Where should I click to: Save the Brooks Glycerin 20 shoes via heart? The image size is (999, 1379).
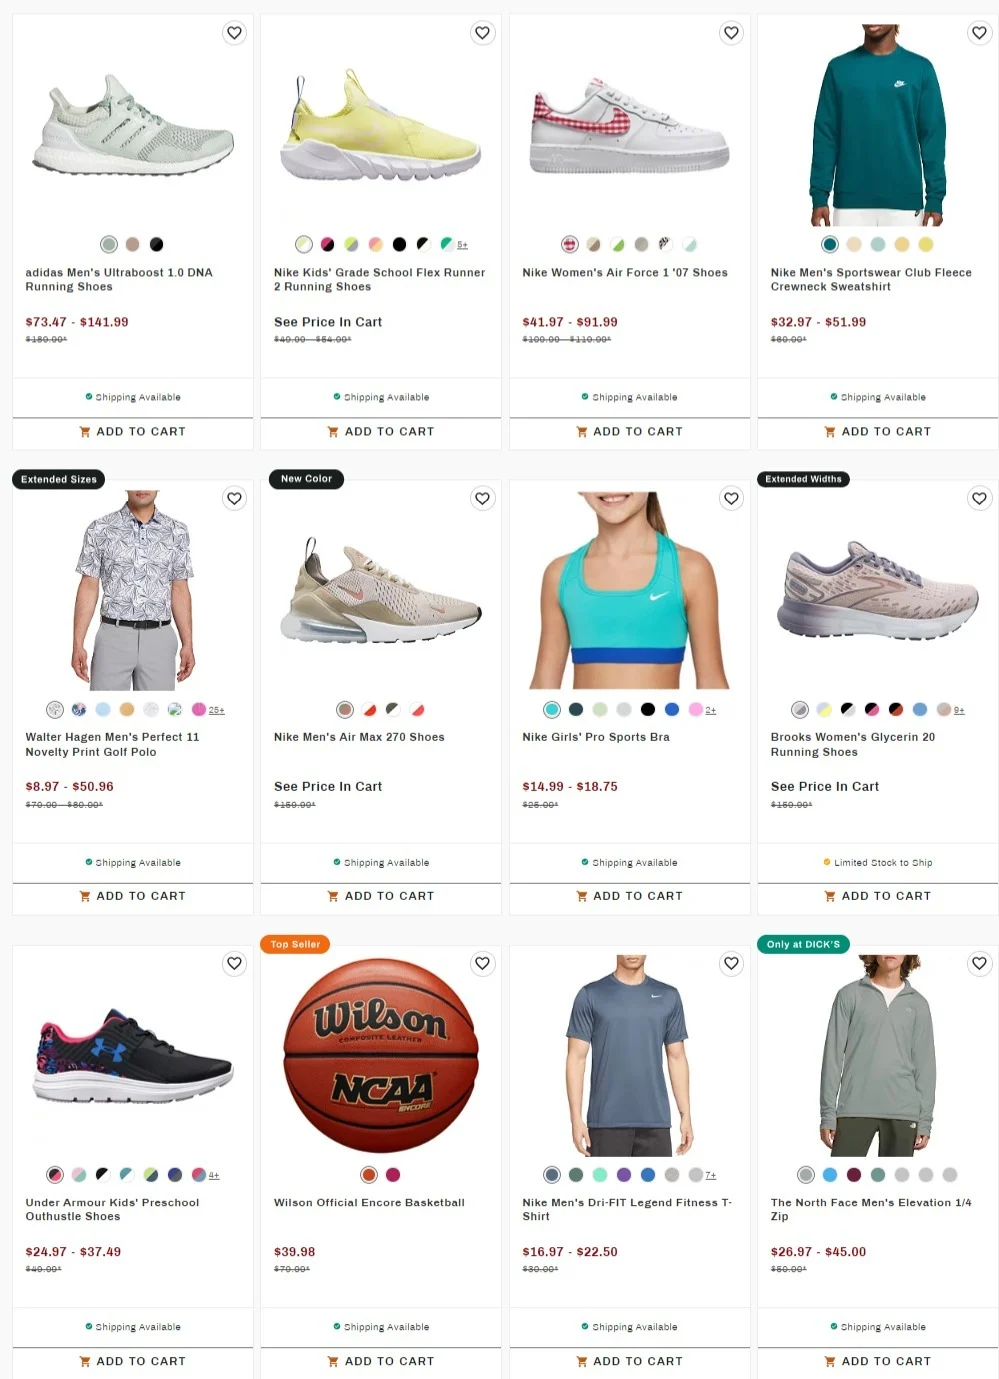coord(979,498)
